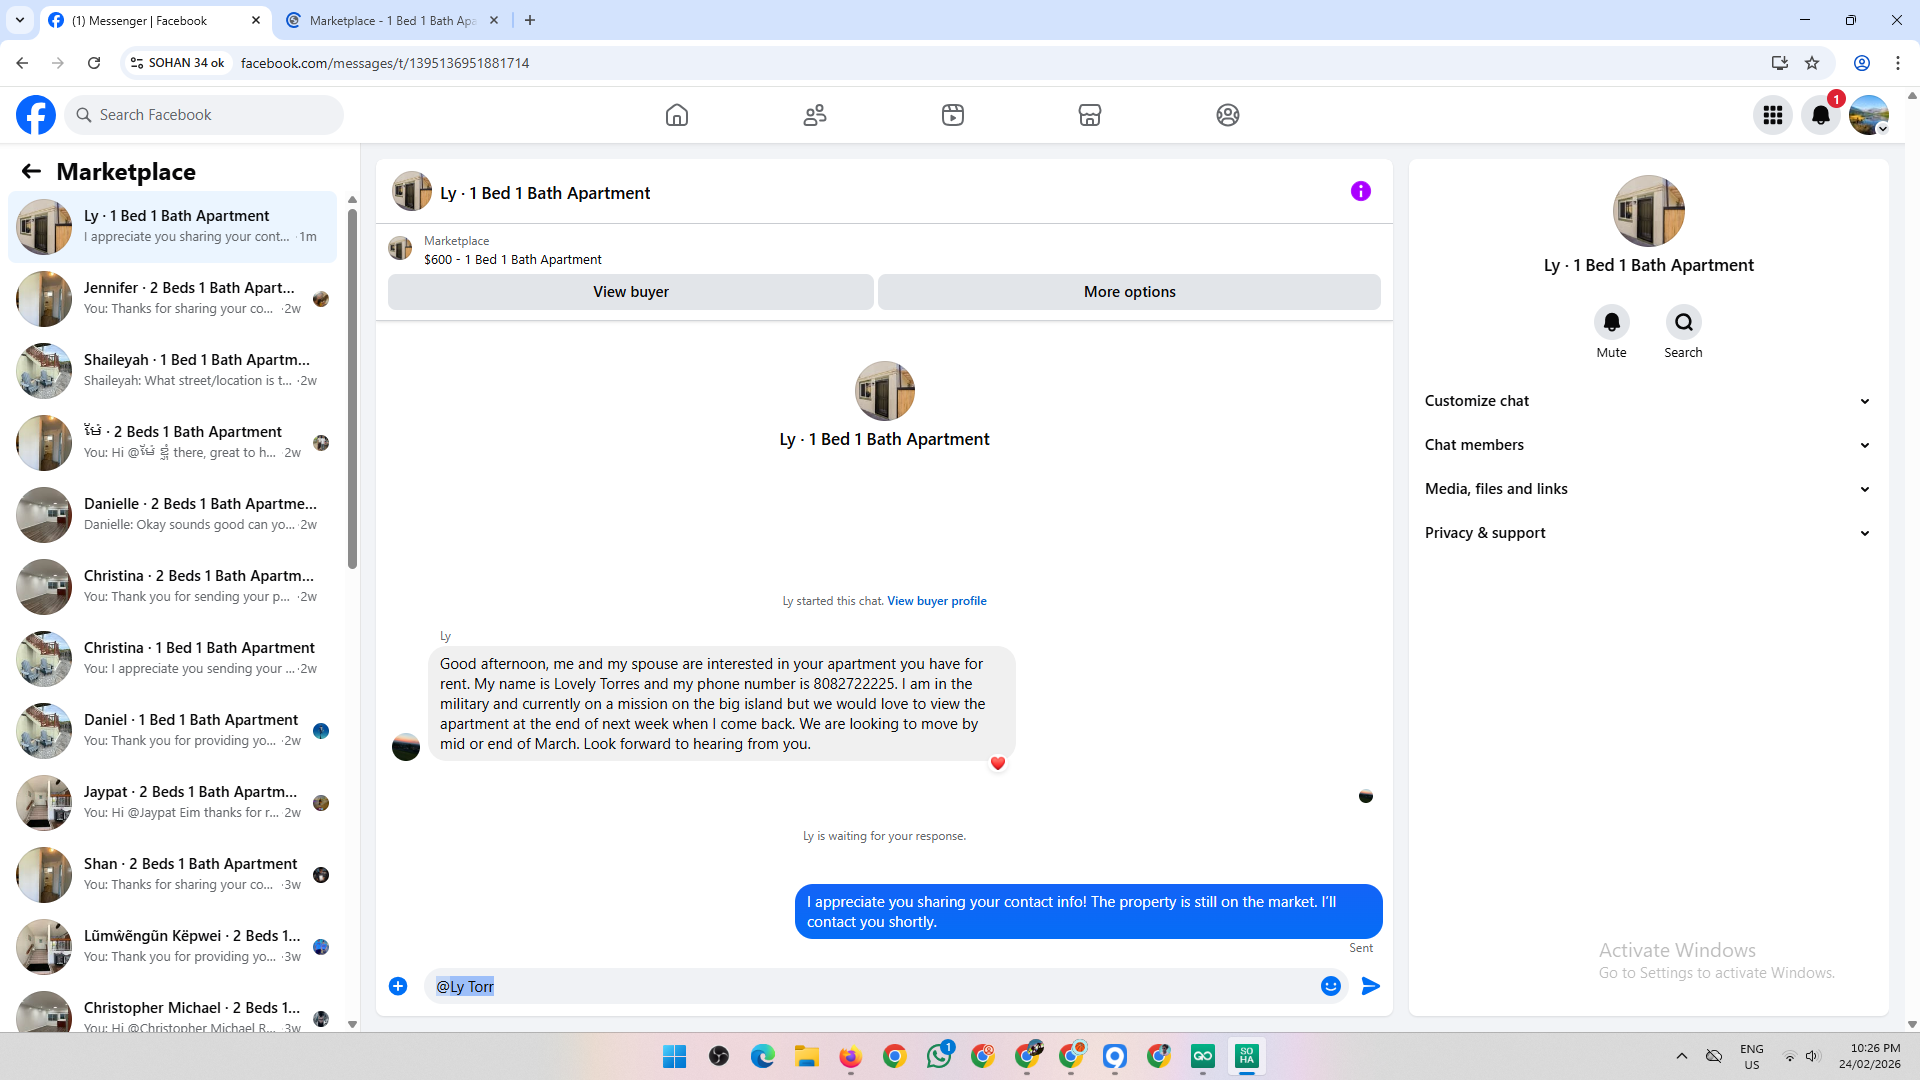The height and width of the screenshot is (1080, 1920).
Task: Click the heart reaction on Ly's message
Action: (x=997, y=763)
